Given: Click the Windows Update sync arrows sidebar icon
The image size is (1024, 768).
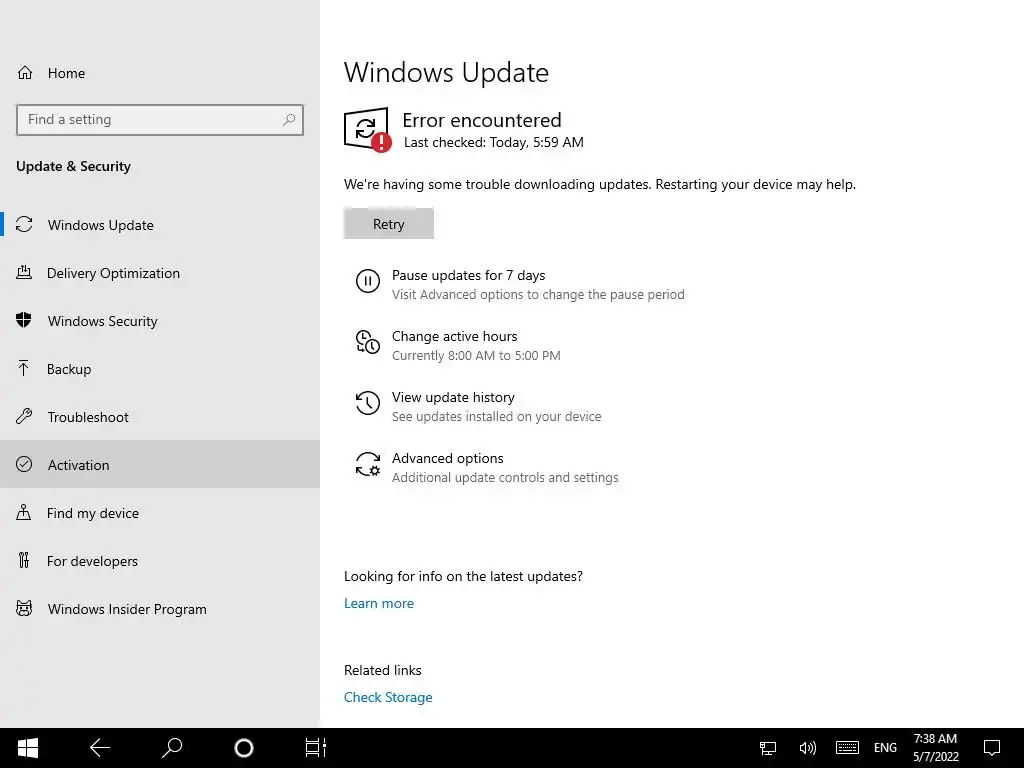Looking at the screenshot, I should [x=24, y=225].
